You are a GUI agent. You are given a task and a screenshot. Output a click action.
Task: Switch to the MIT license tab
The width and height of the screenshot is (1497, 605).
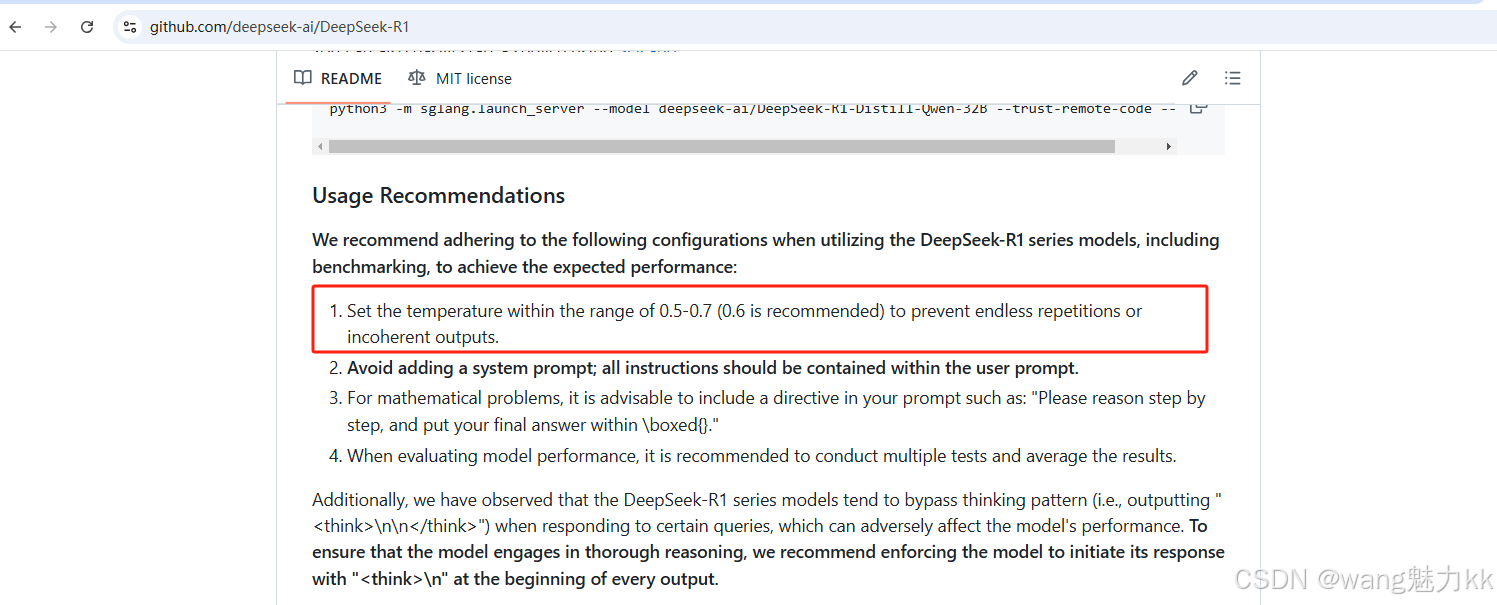pos(460,78)
